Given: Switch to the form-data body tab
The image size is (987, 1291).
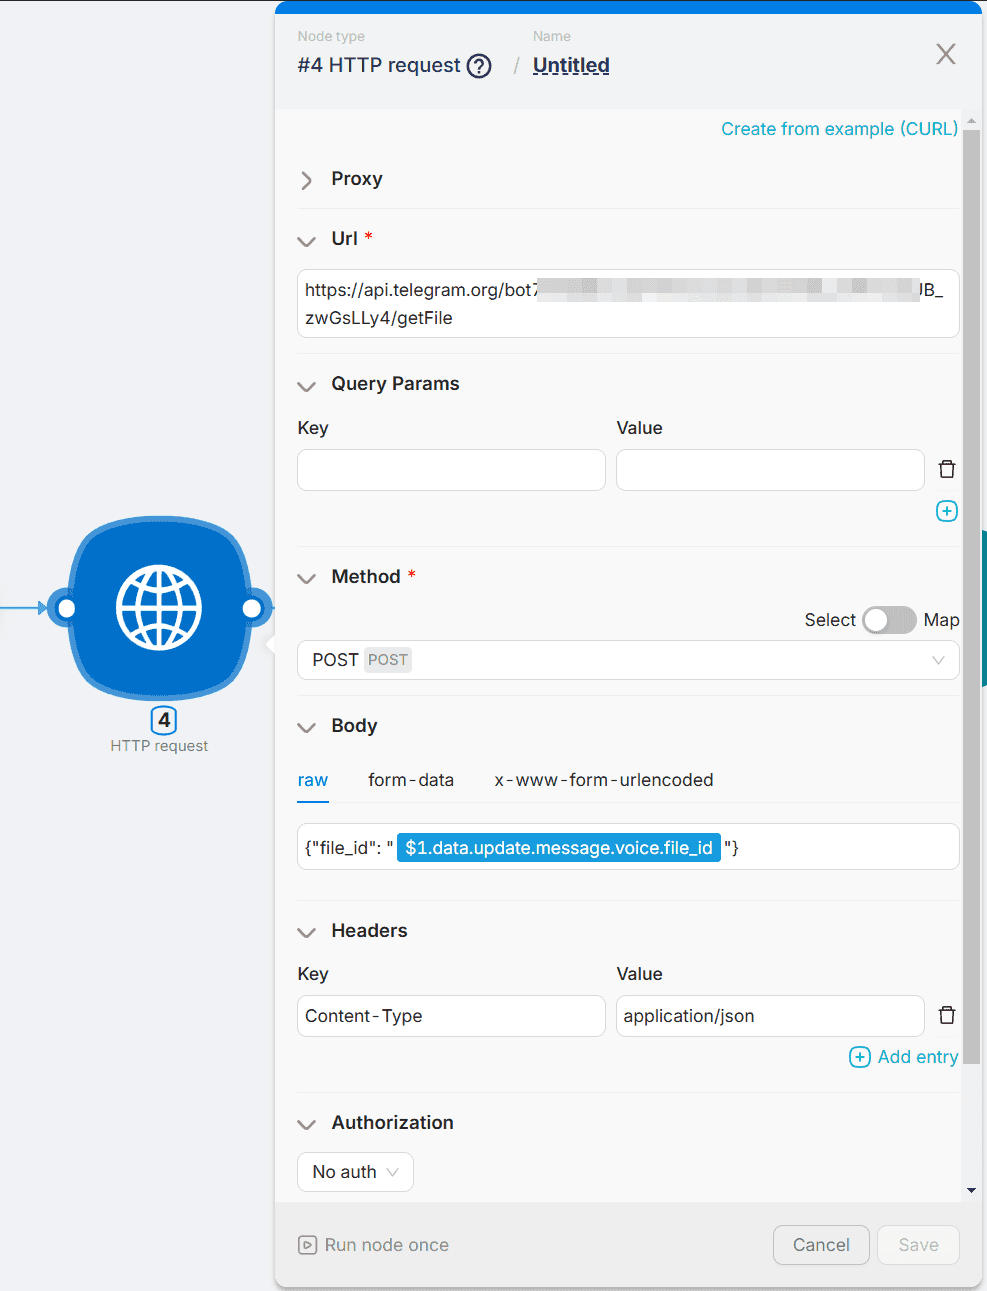Looking at the screenshot, I should point(410,780).
